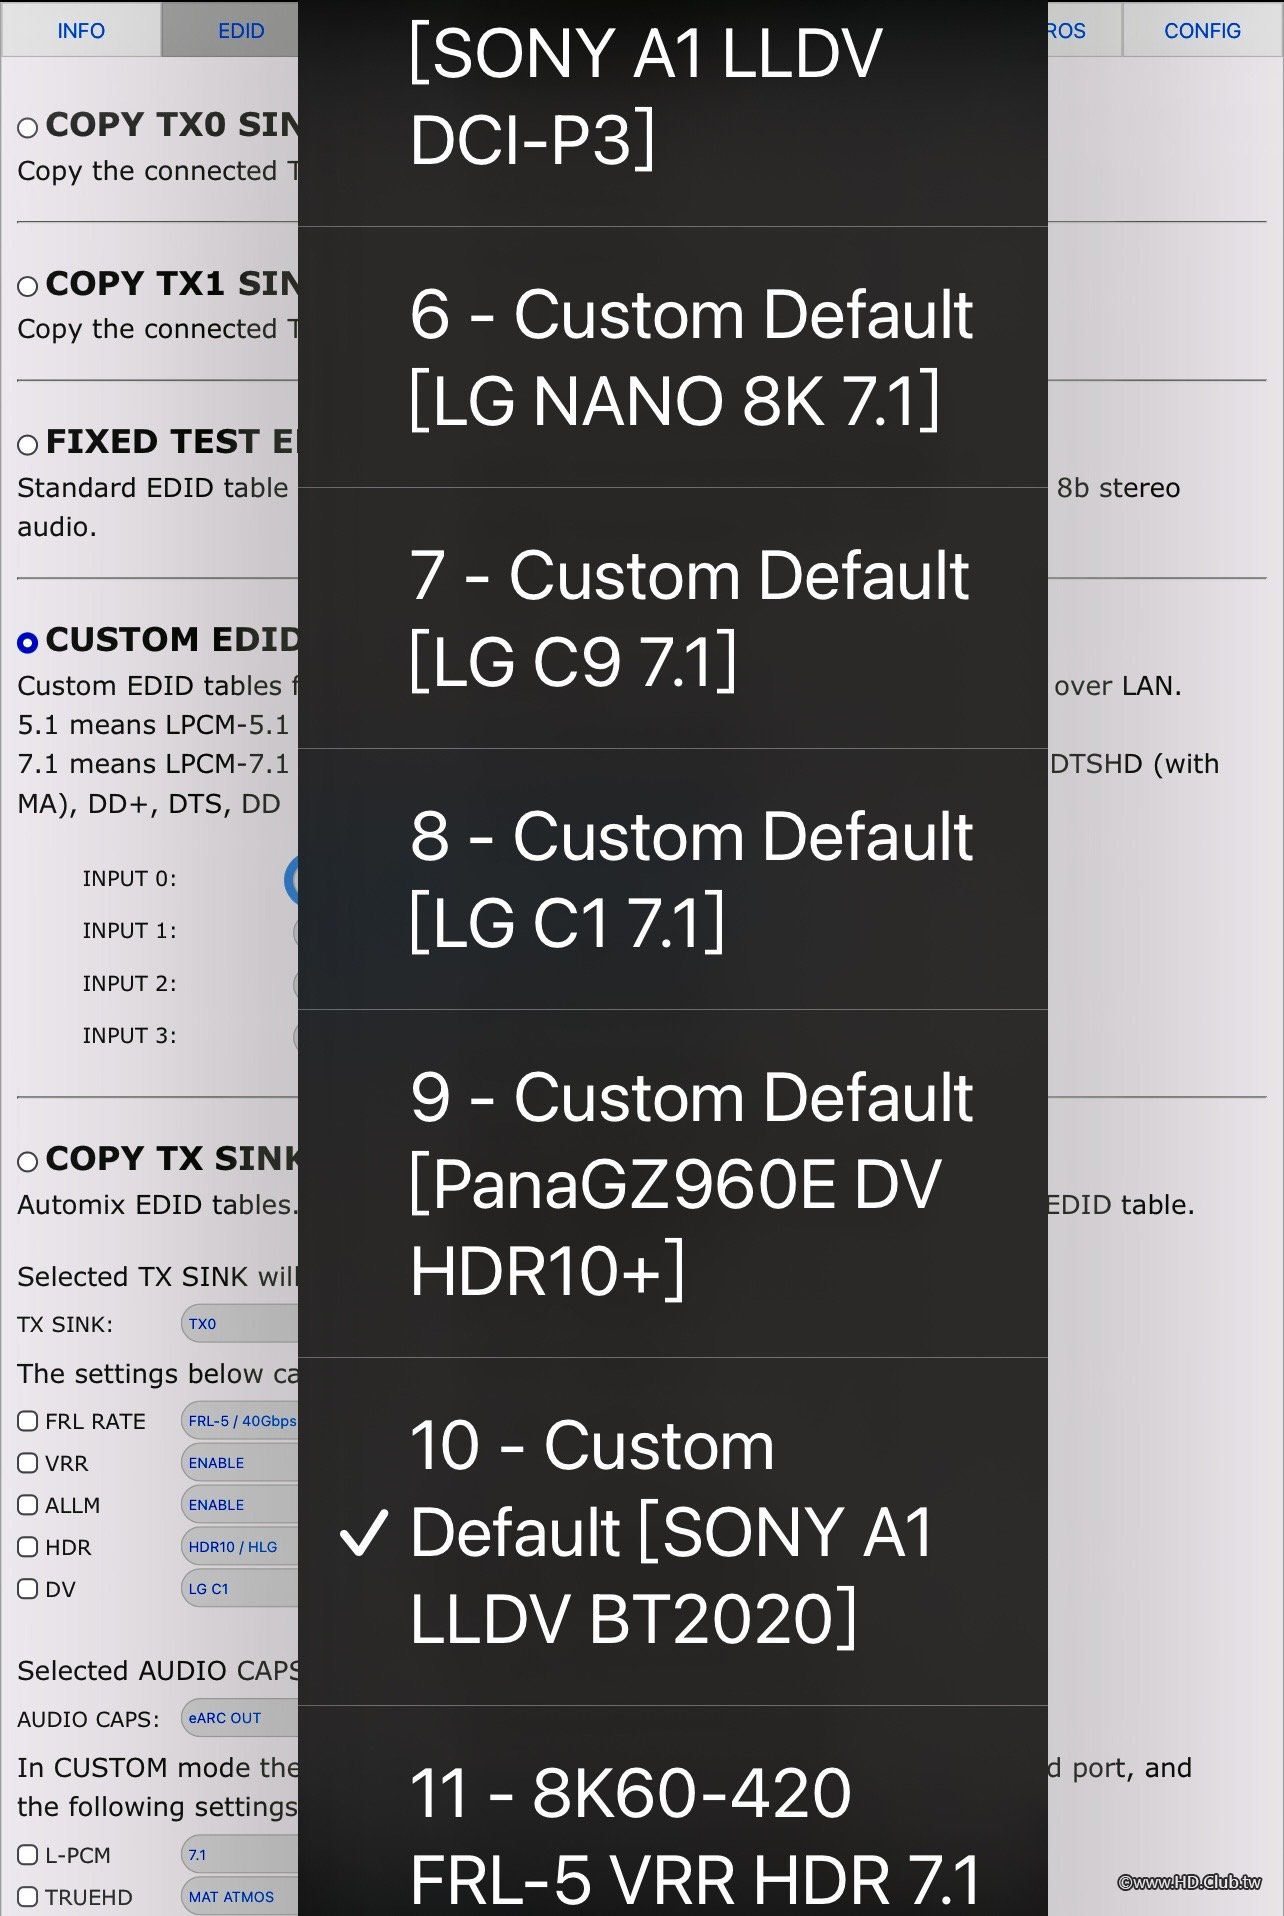Enable the ALLM checkbox

coord(28,1505)
